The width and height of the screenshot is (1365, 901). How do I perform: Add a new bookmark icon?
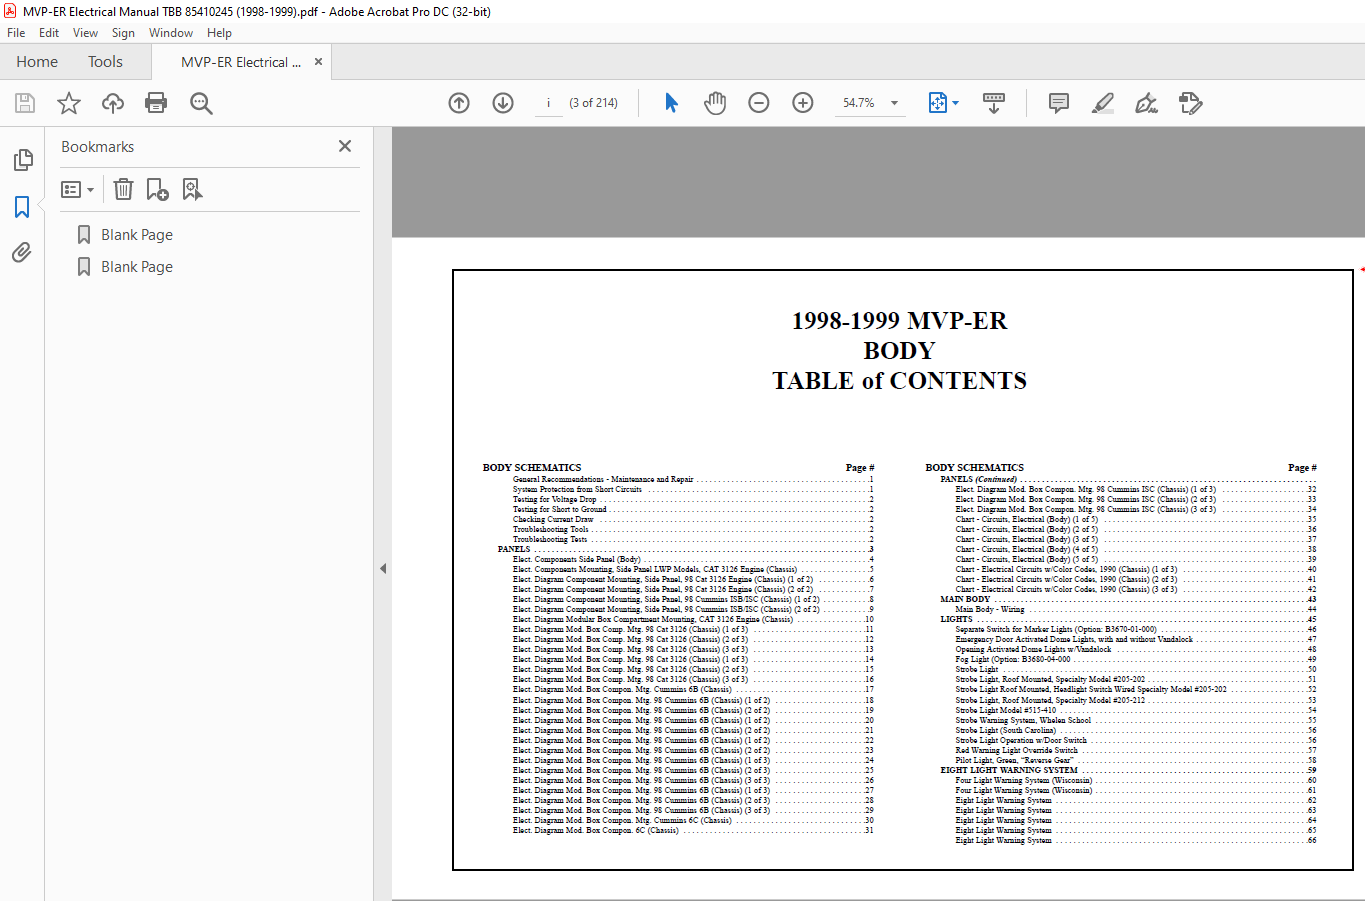coord(157,189)
